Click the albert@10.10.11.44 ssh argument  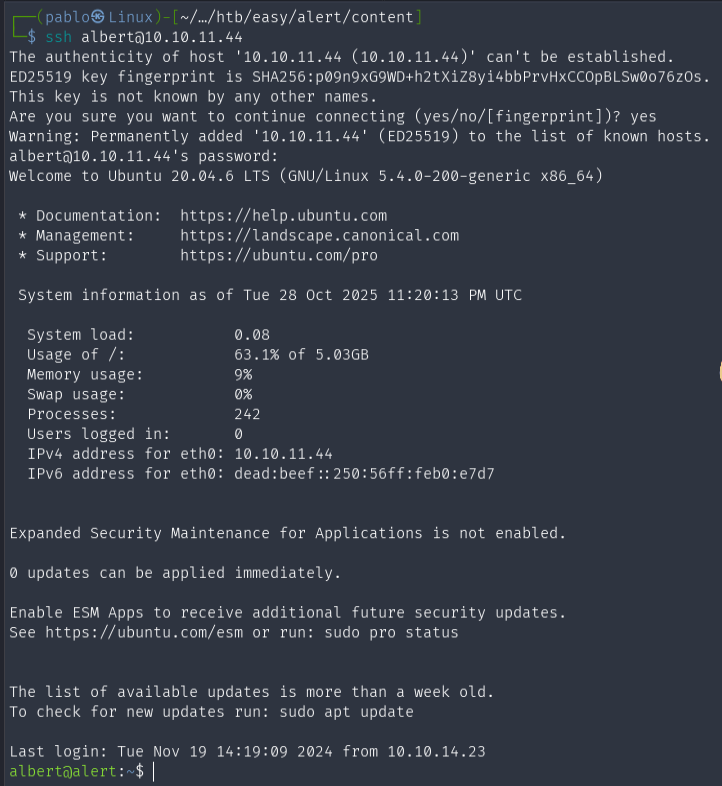162,37
